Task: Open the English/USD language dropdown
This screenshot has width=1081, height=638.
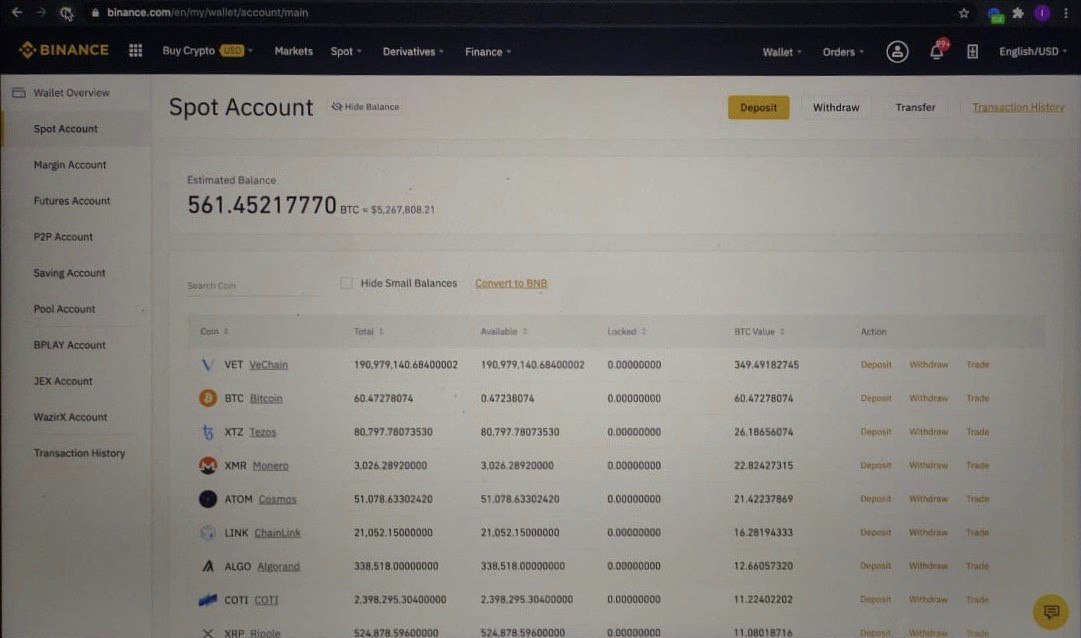Action: pyautogui.click(x=1033, y=52)
